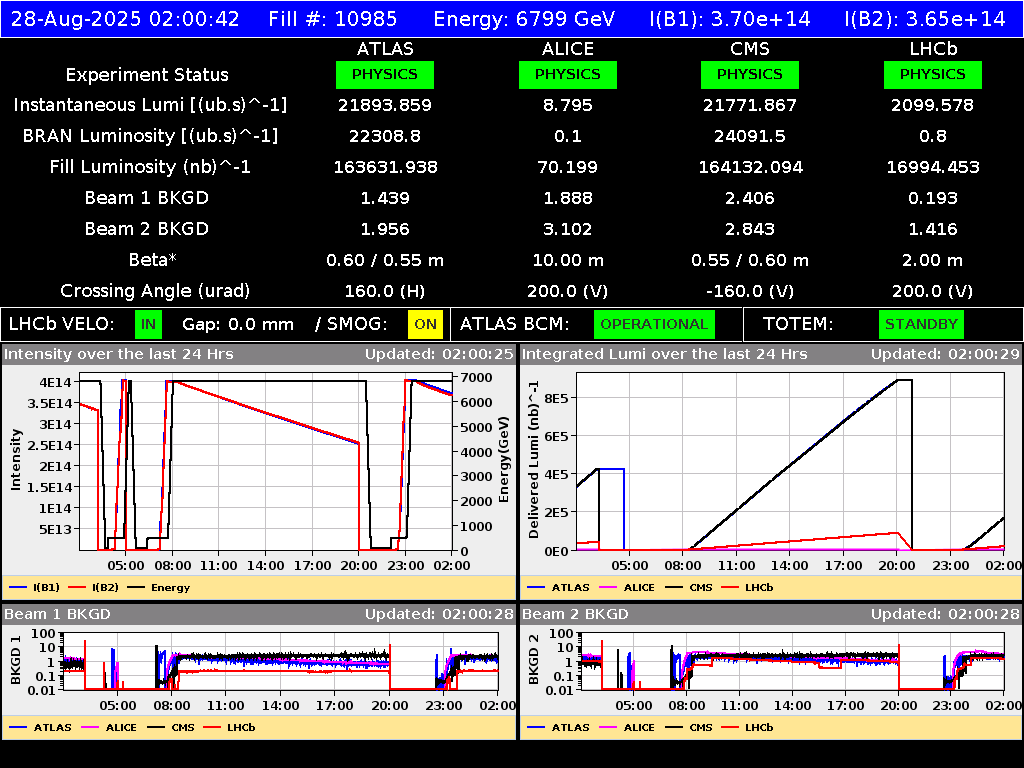The image size is (1024, 768).
Task: Click 'Updated: 02:00:25' on the Intensity panel
Action: click(439, 354)
